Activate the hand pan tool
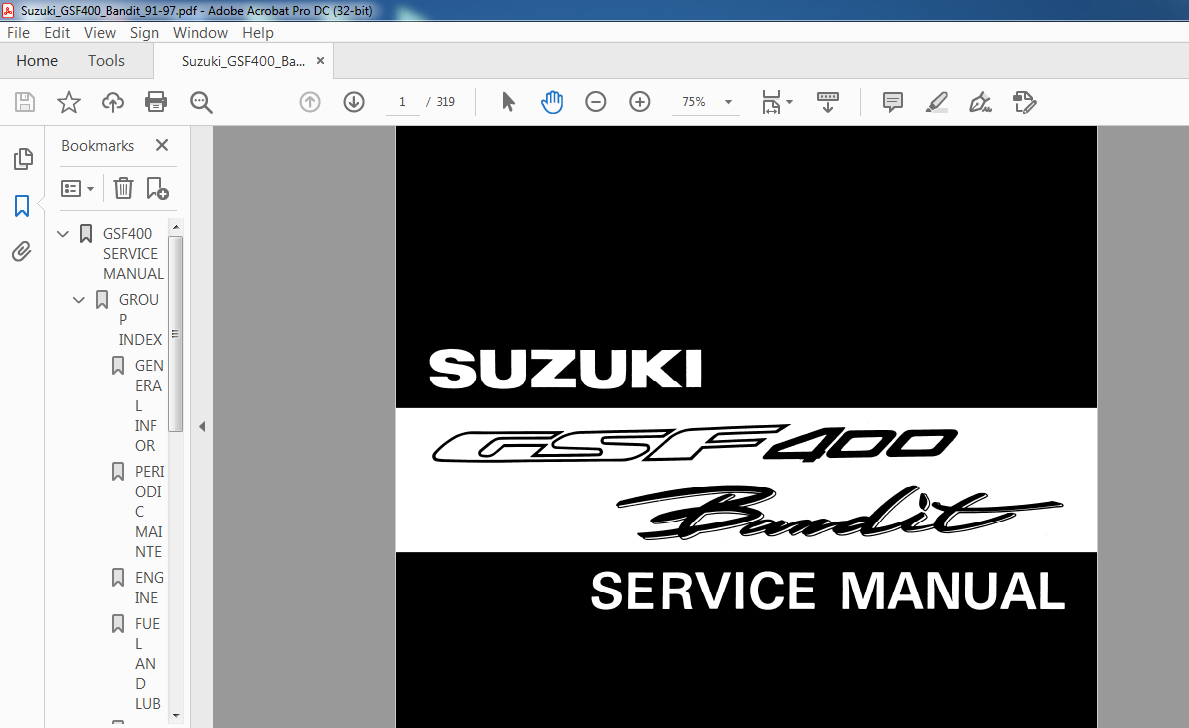The height and width of the screenshot is (728, 1189). [x=552, y=102]
